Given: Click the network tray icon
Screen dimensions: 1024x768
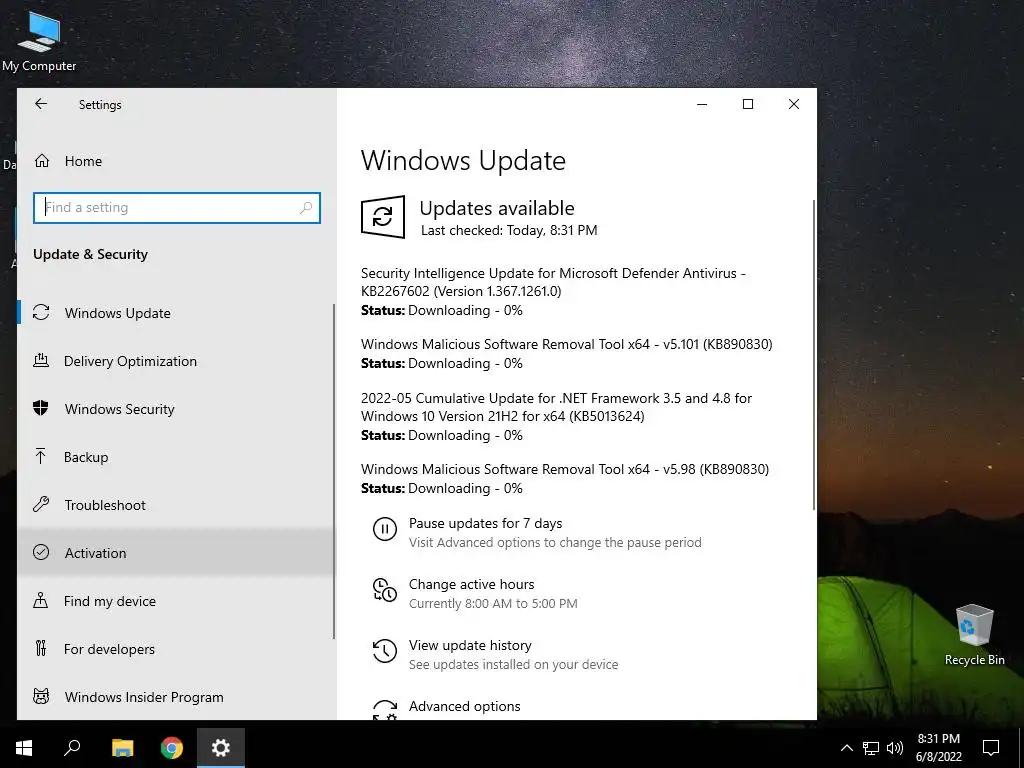Looking at the screenshot, I should pos(871,748).
